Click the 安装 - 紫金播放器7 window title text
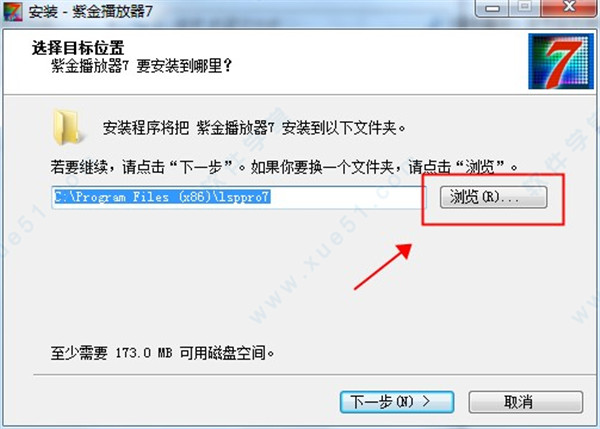The height and width of the screenshot is (429, 600). pyautogui.click(x=91, y=11)
